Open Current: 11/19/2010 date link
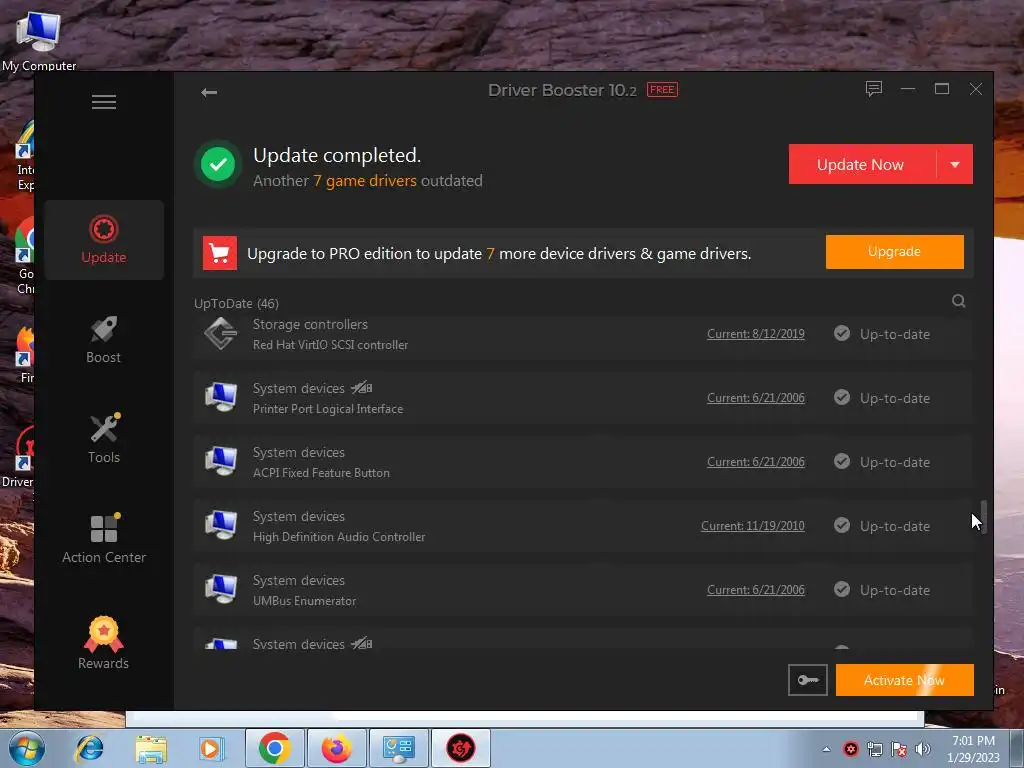The width and height of the screenshot is (1024, 768). [x=752, y=526]
